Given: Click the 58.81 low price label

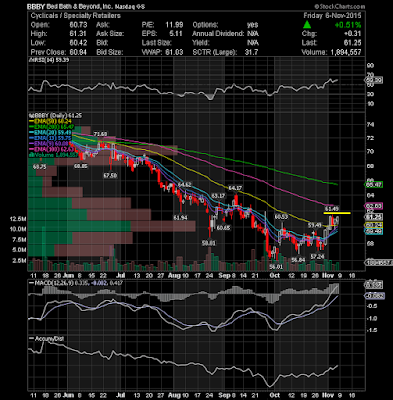Looking at the screenshot, I should (209, 243).
